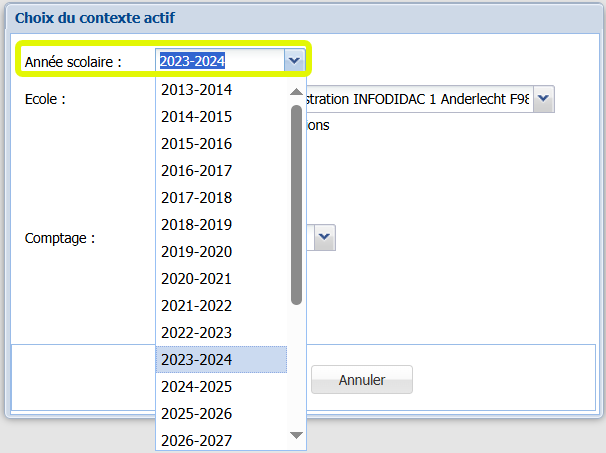
Task: Select 2022-2023 from the list
Action: click(x=197, y=332)
